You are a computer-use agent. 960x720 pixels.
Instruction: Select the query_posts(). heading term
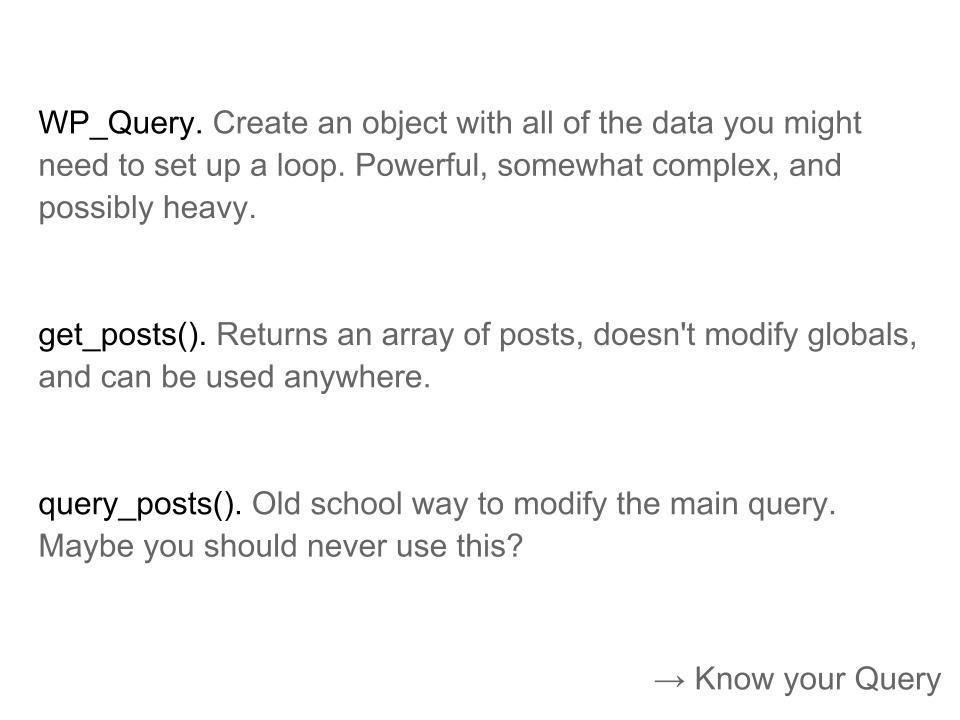click(x=140, y=504)
